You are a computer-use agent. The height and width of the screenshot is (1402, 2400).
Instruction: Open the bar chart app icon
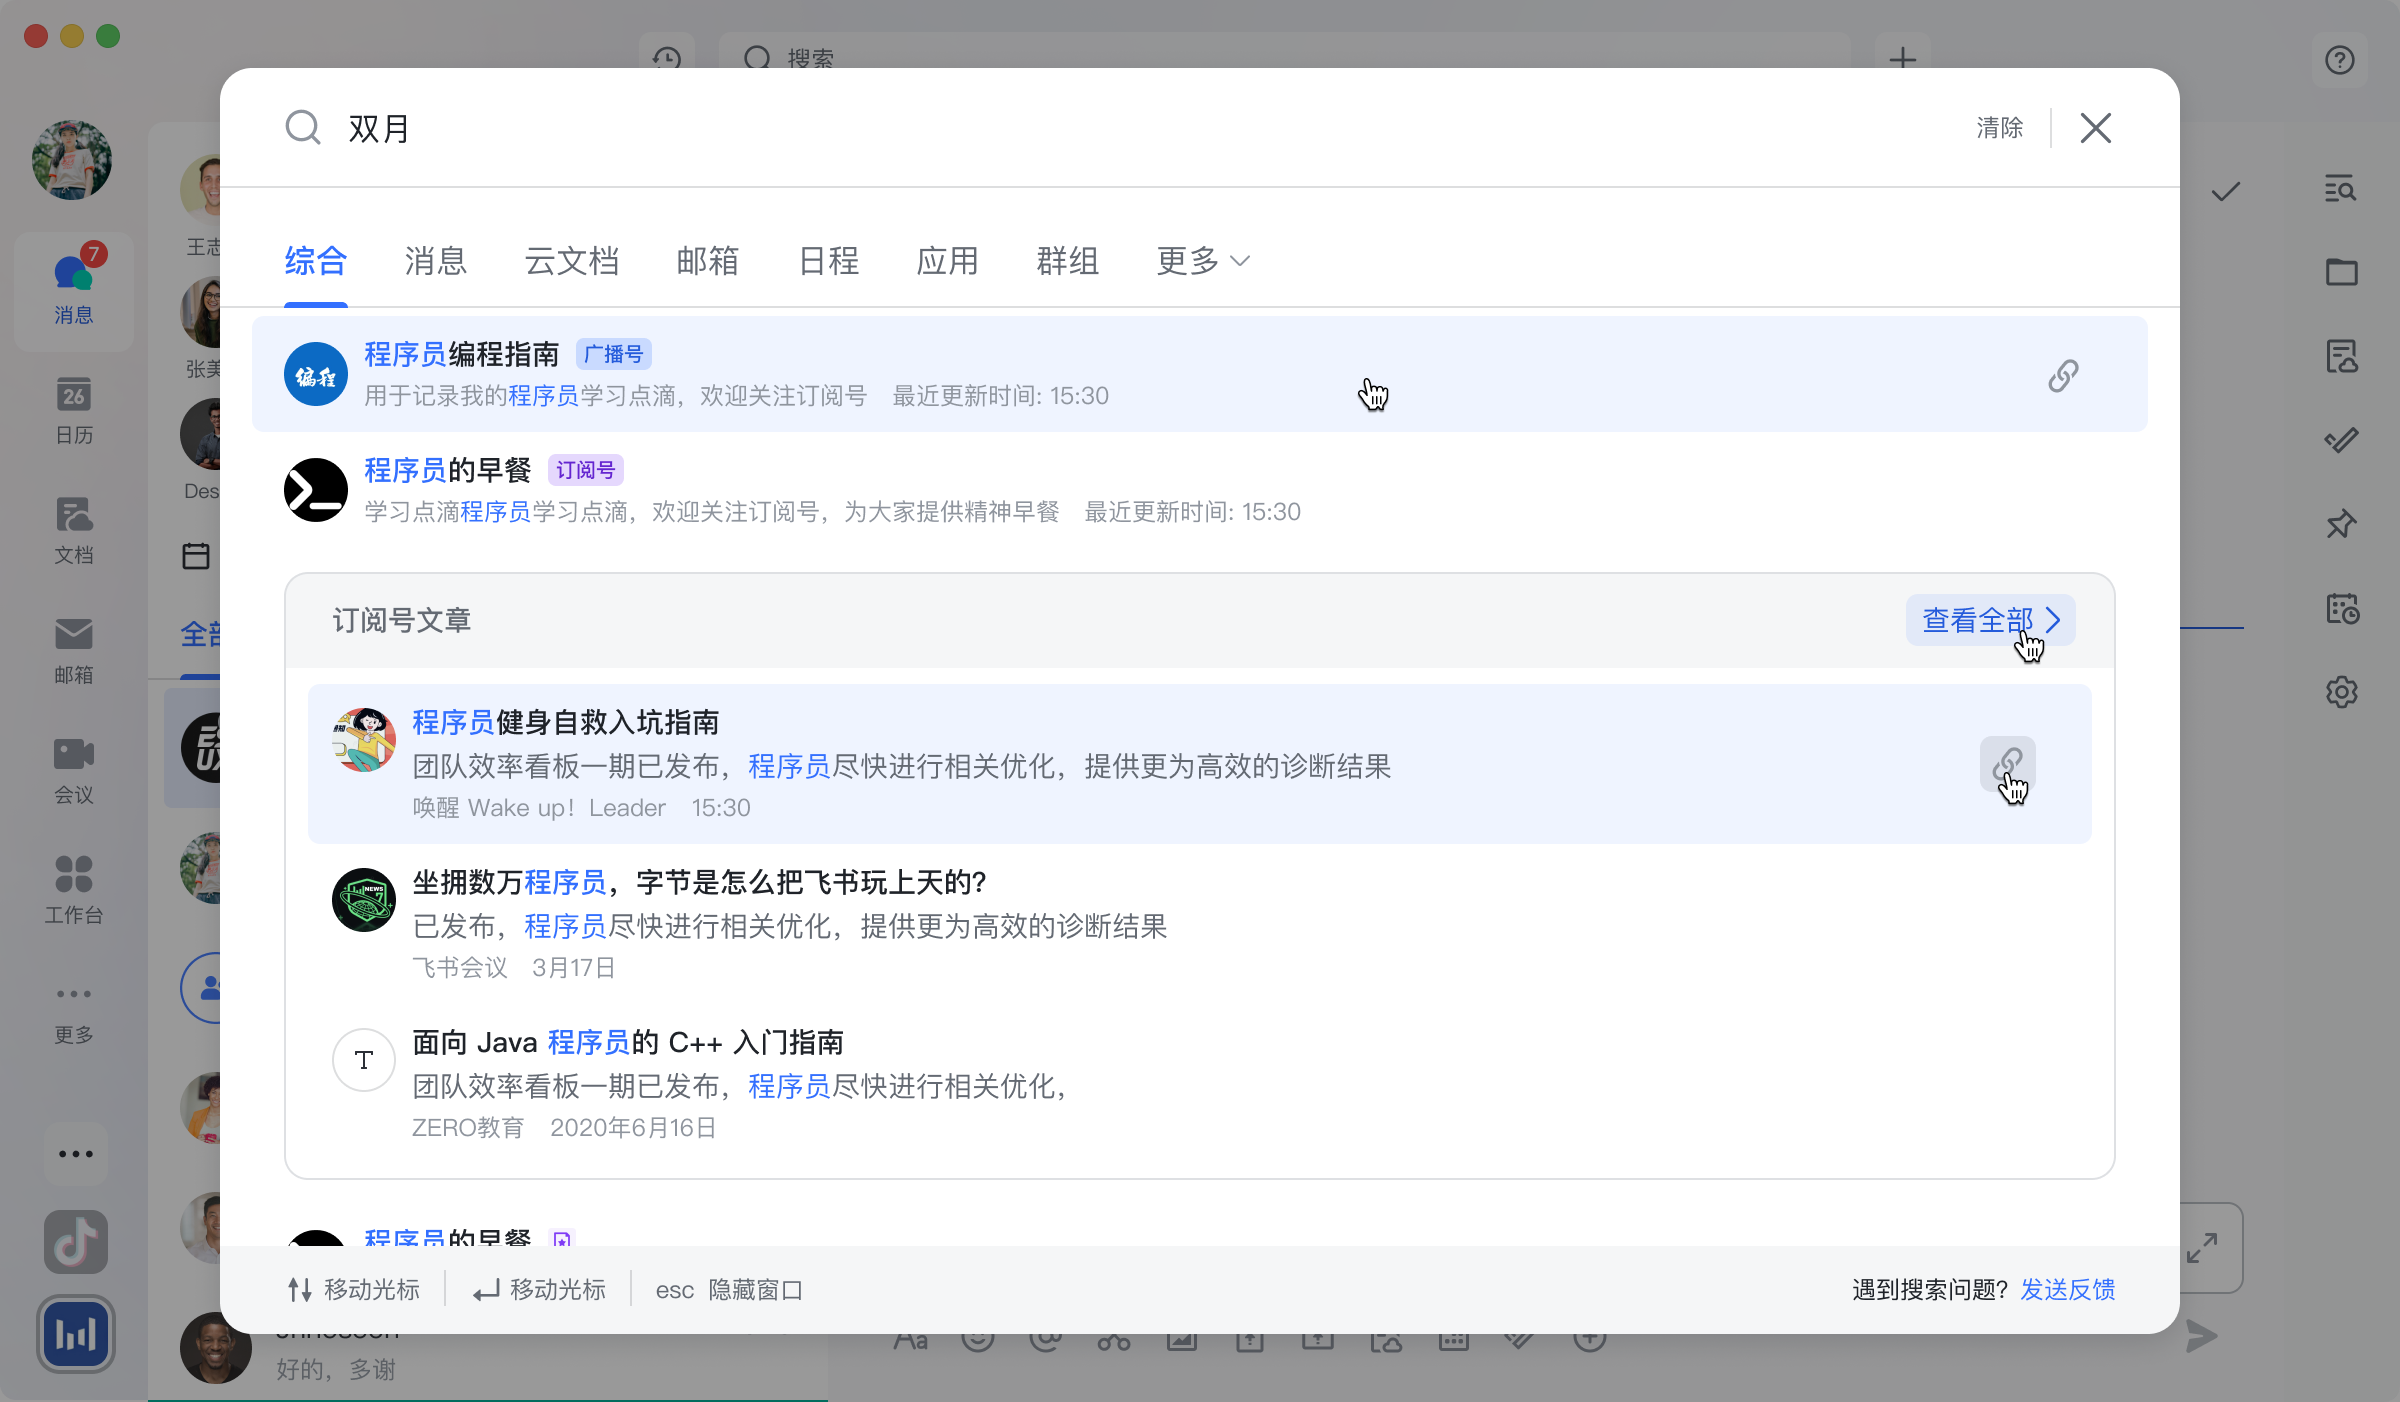tap(76, 1334)
